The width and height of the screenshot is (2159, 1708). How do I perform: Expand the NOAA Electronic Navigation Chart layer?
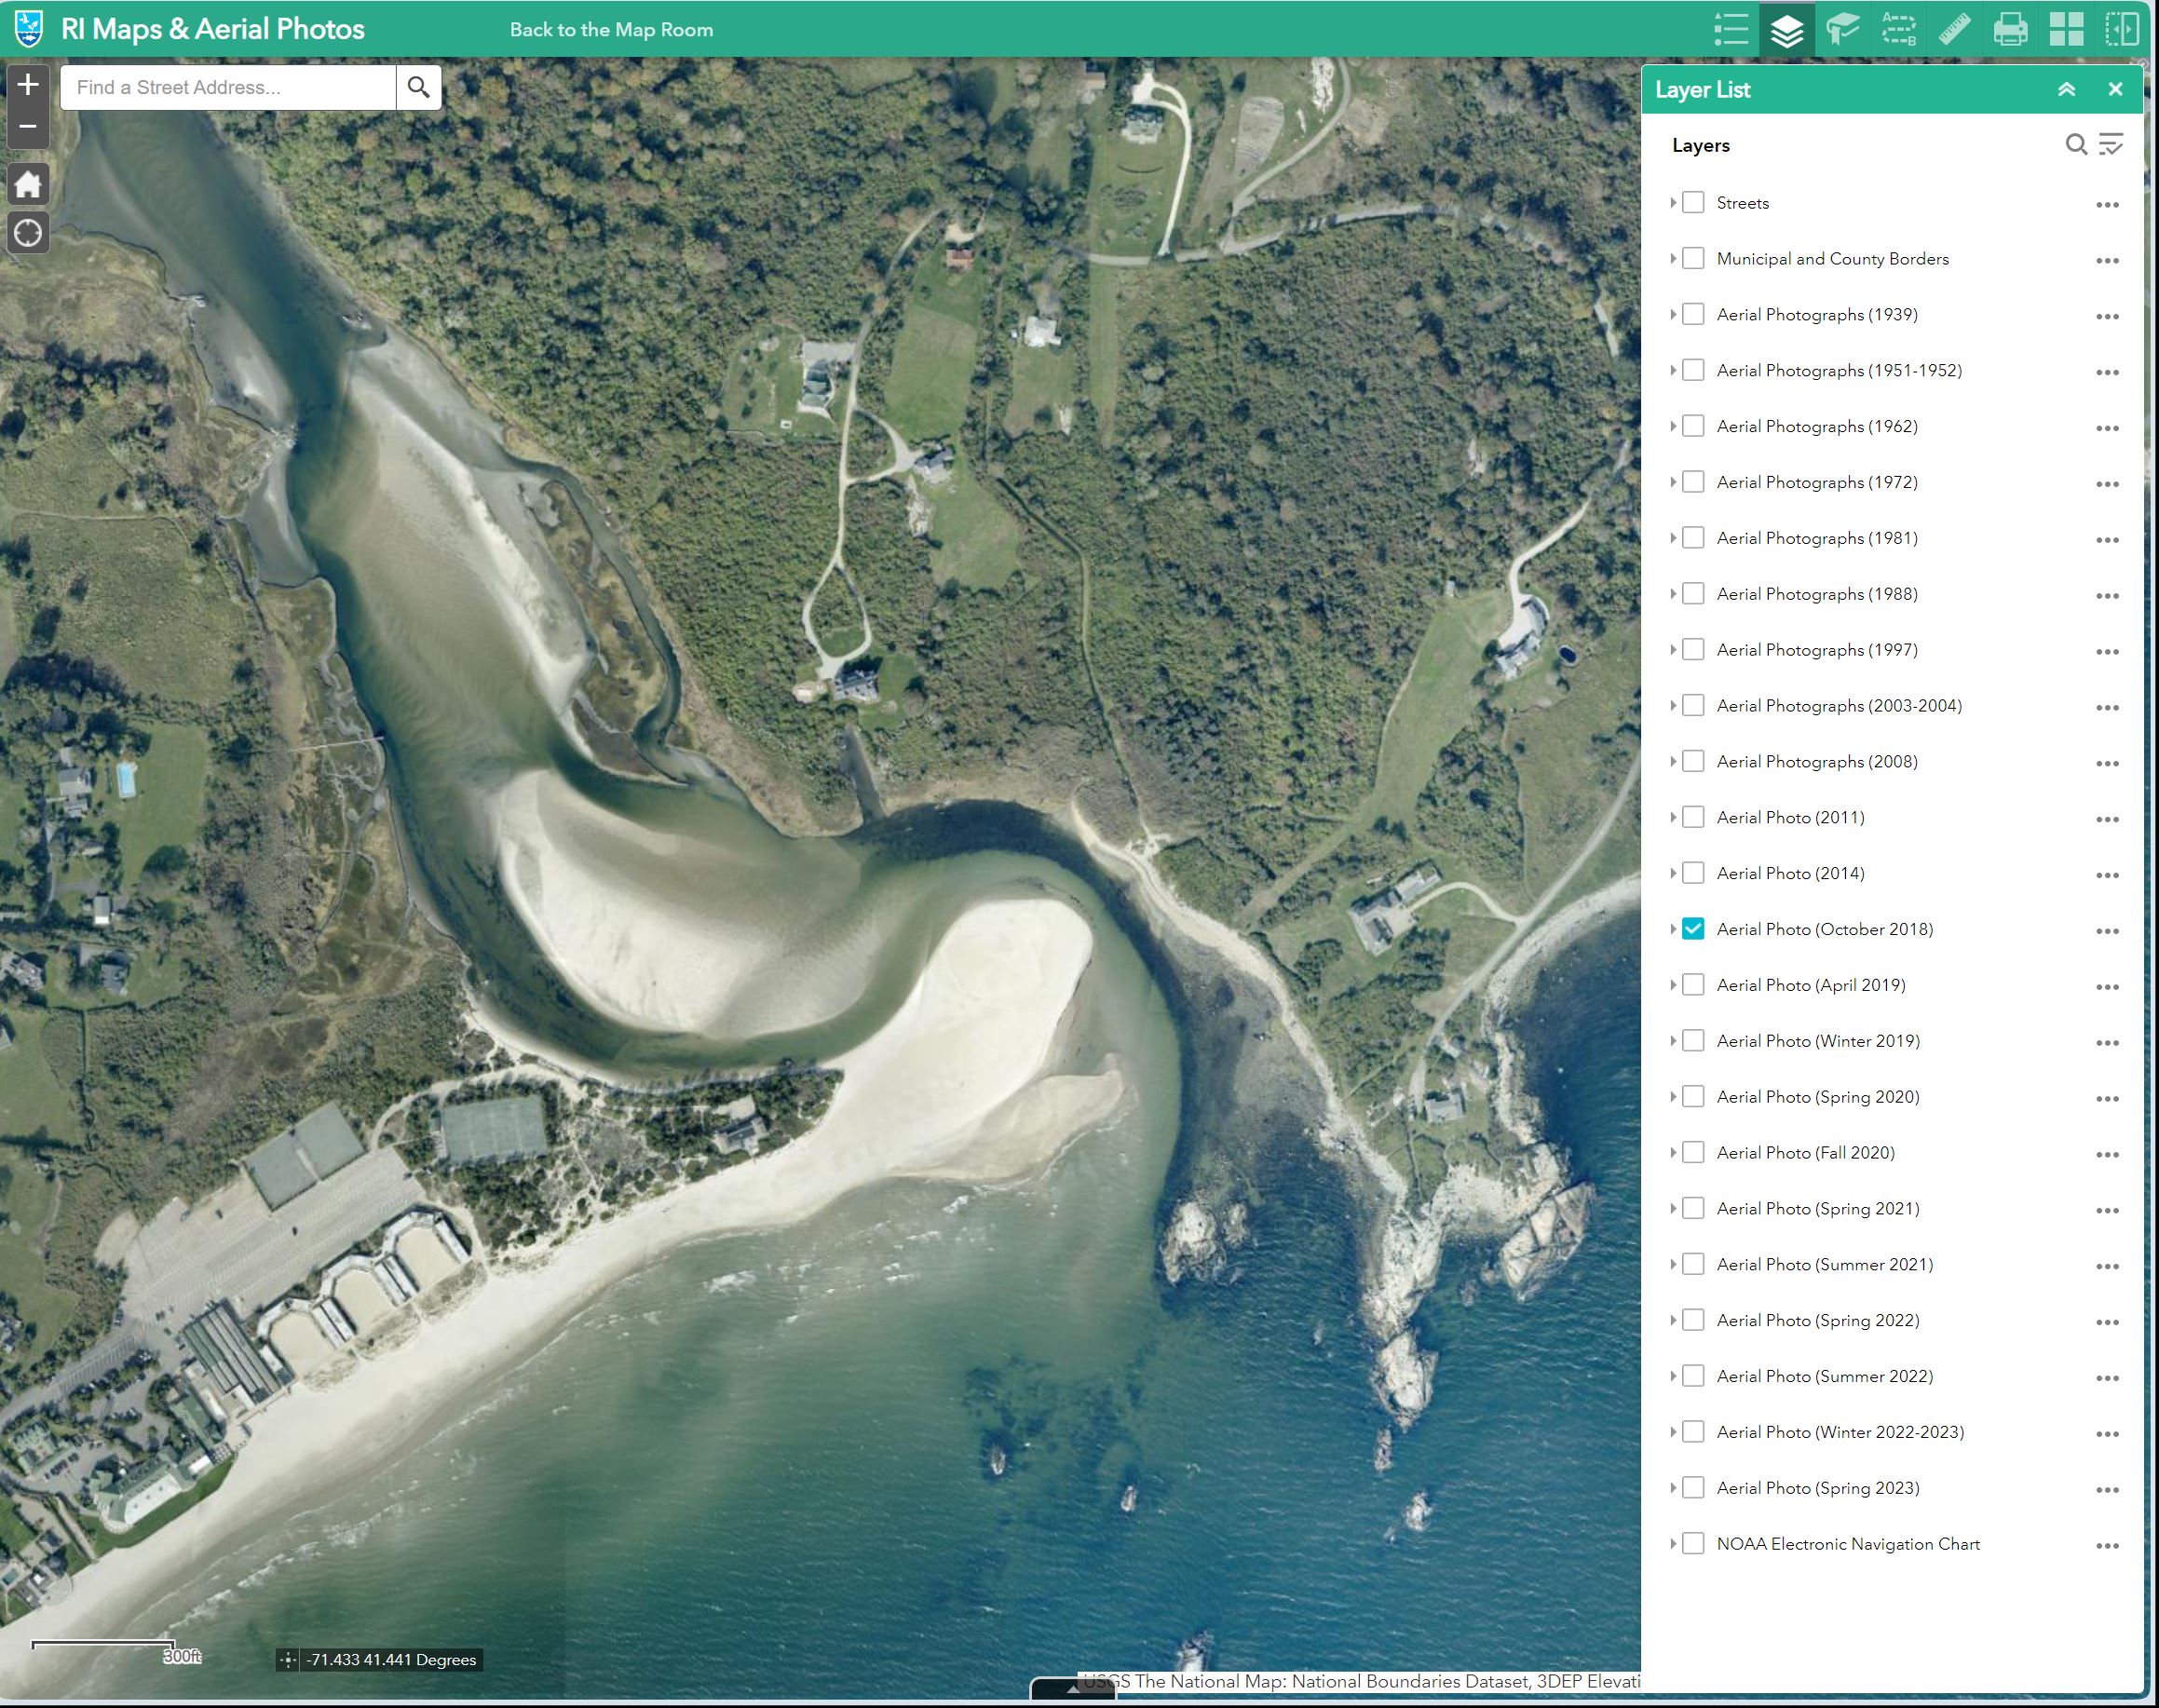pos(1673,1544)
